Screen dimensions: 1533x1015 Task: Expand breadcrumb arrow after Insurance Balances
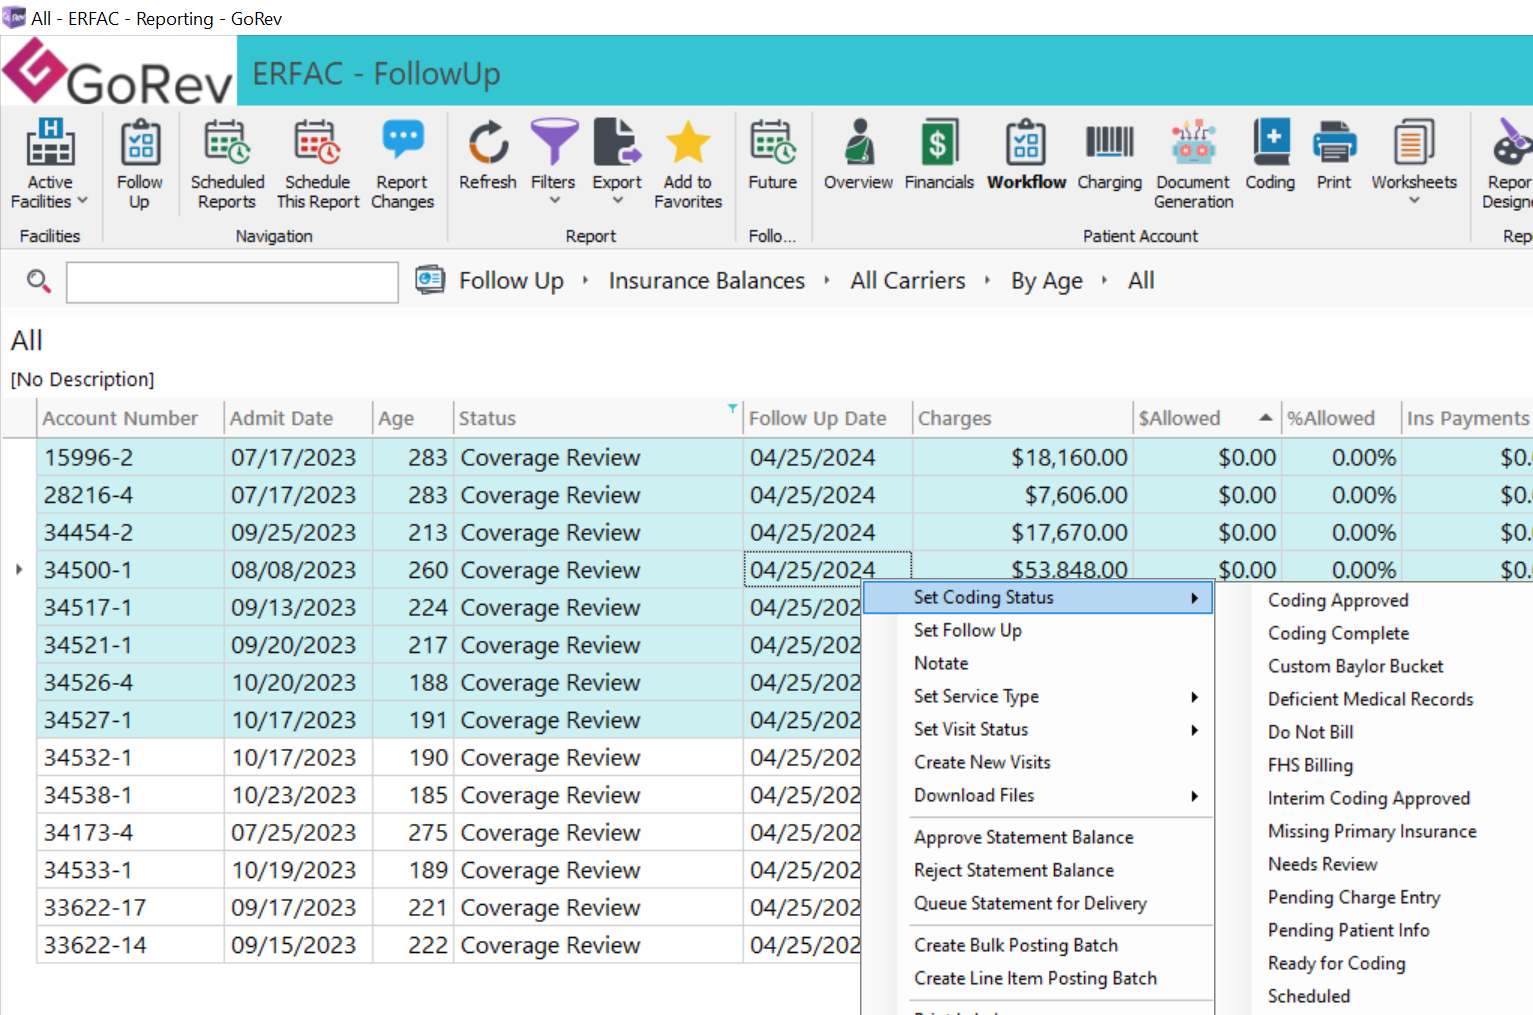[x=827, y=281]
